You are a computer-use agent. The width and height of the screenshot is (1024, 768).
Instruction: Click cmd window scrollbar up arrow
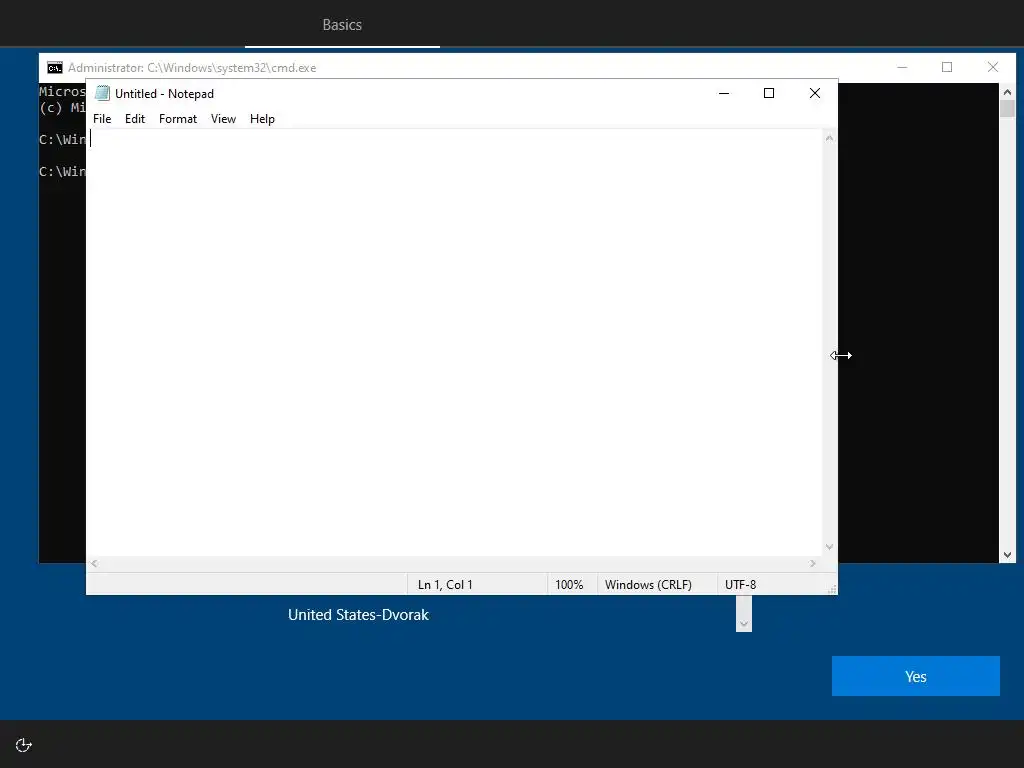[x=1007, y=92]
